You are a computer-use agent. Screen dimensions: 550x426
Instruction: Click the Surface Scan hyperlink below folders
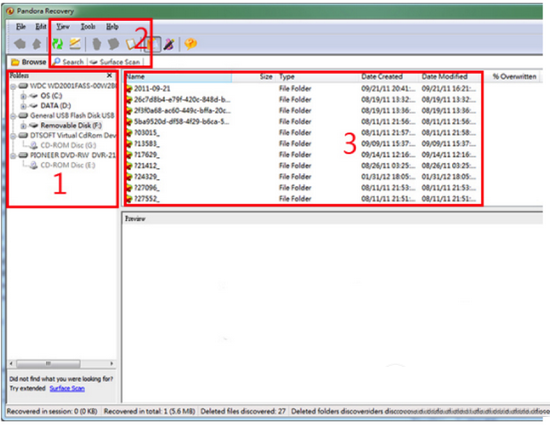click(x=67, y=388)
